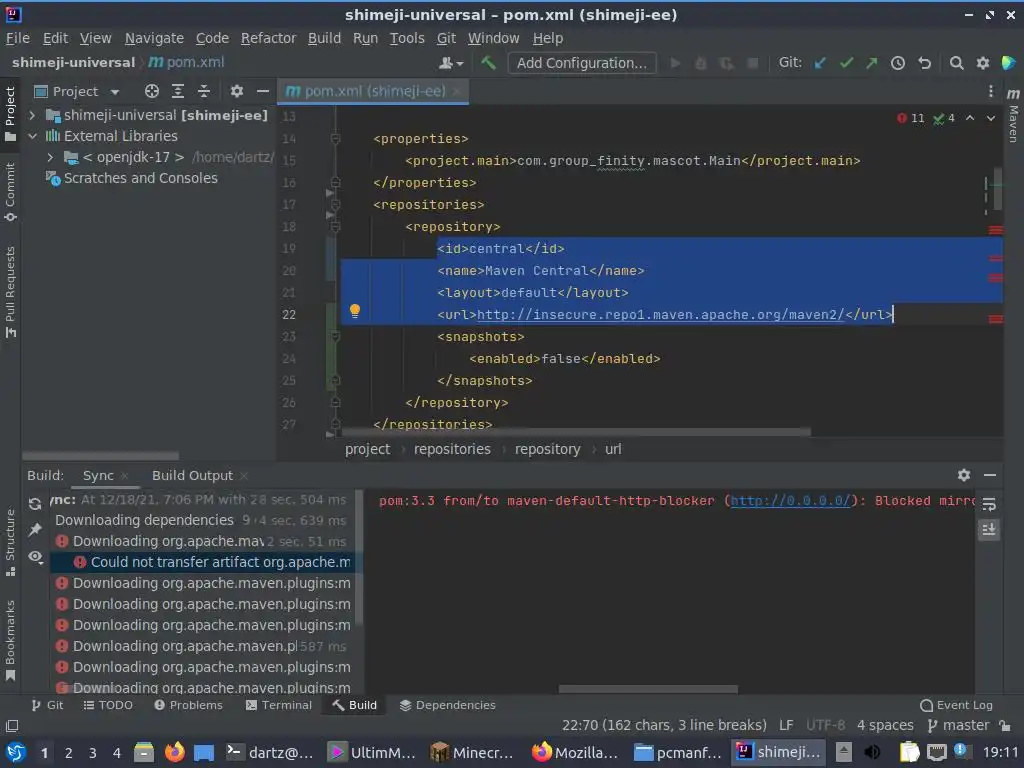
Task: Open the Structure sidebar tab
Action: coord(10,543)
